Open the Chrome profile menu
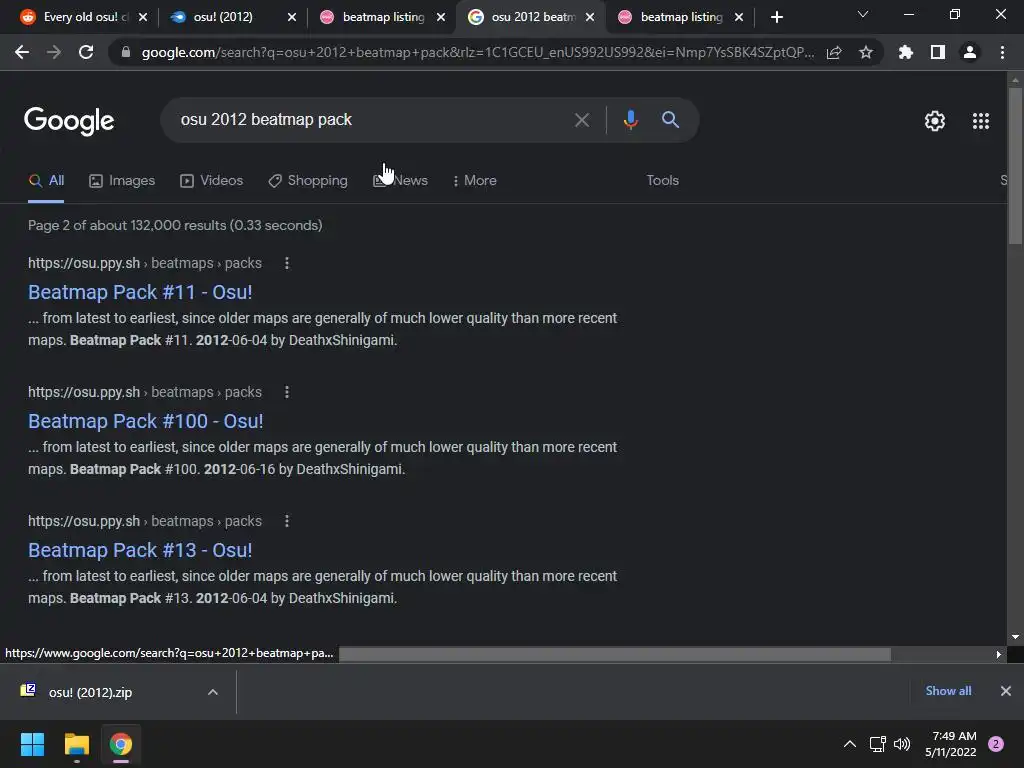Viewport: 1024px width, 768px height. (970, 52)
